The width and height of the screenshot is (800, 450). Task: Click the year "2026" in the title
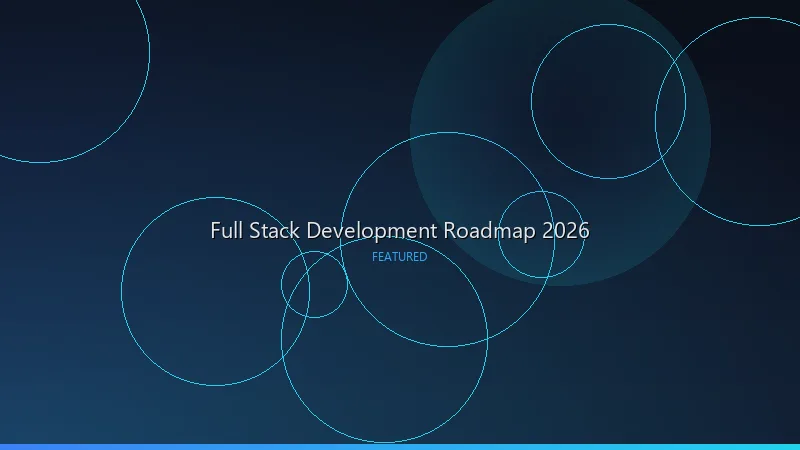click(x=565, y=230)
